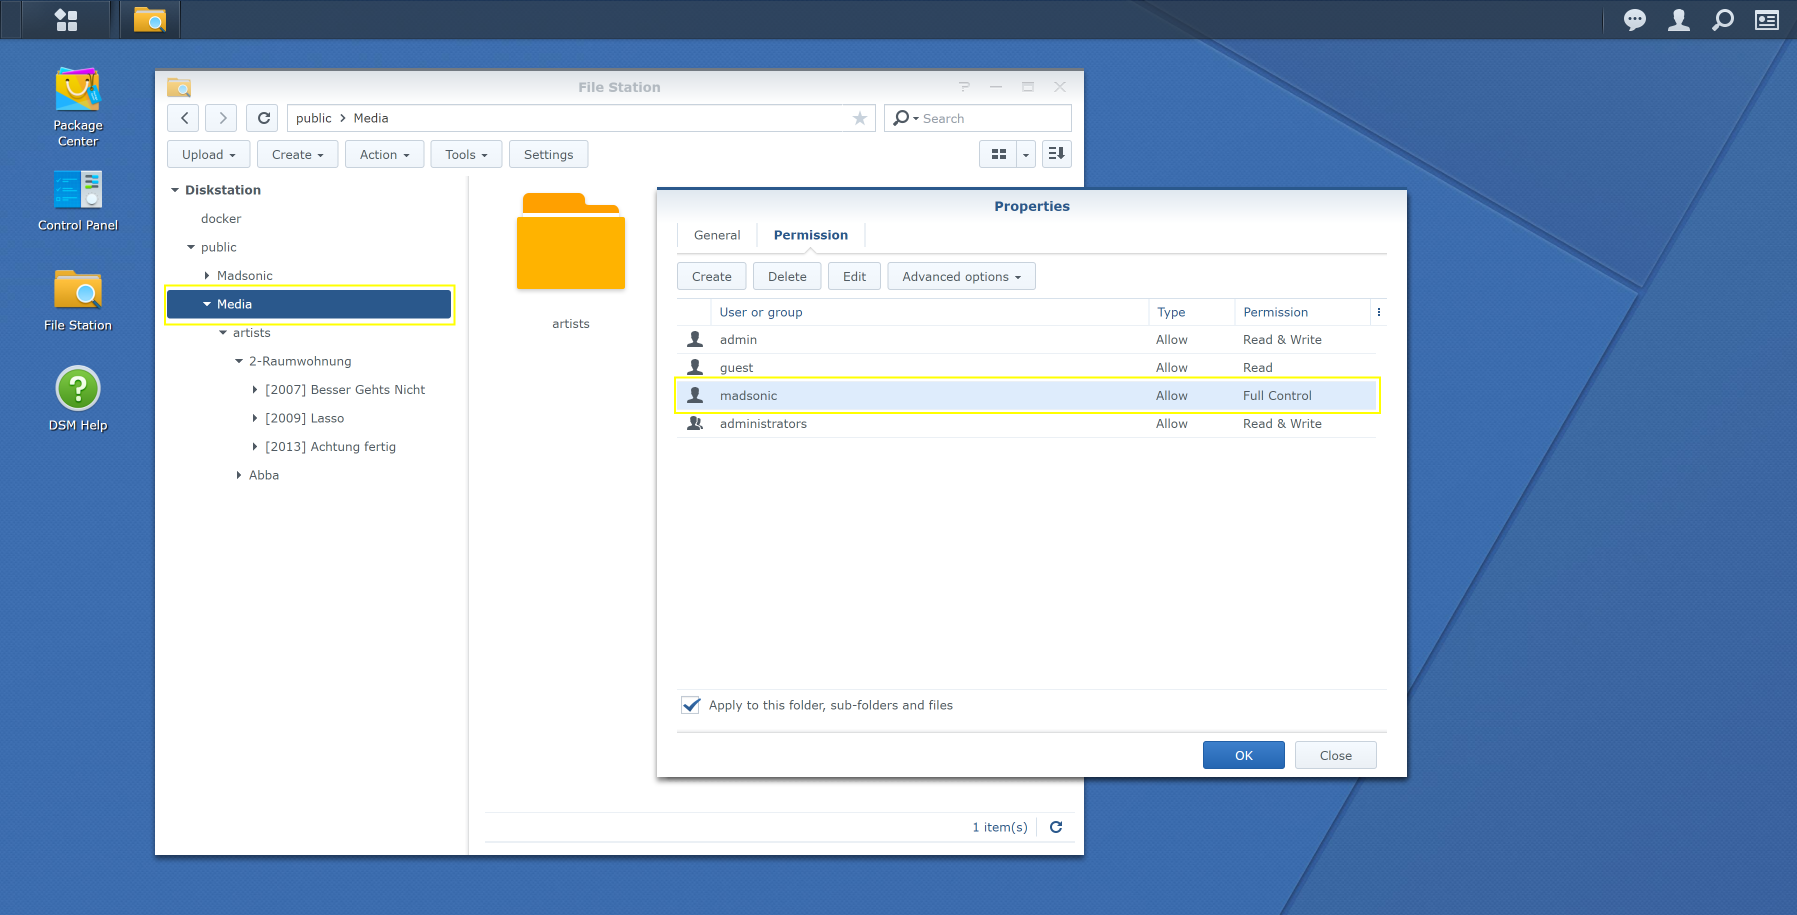Collapse the 2-Raumwohnung tree node

[239, 361]
